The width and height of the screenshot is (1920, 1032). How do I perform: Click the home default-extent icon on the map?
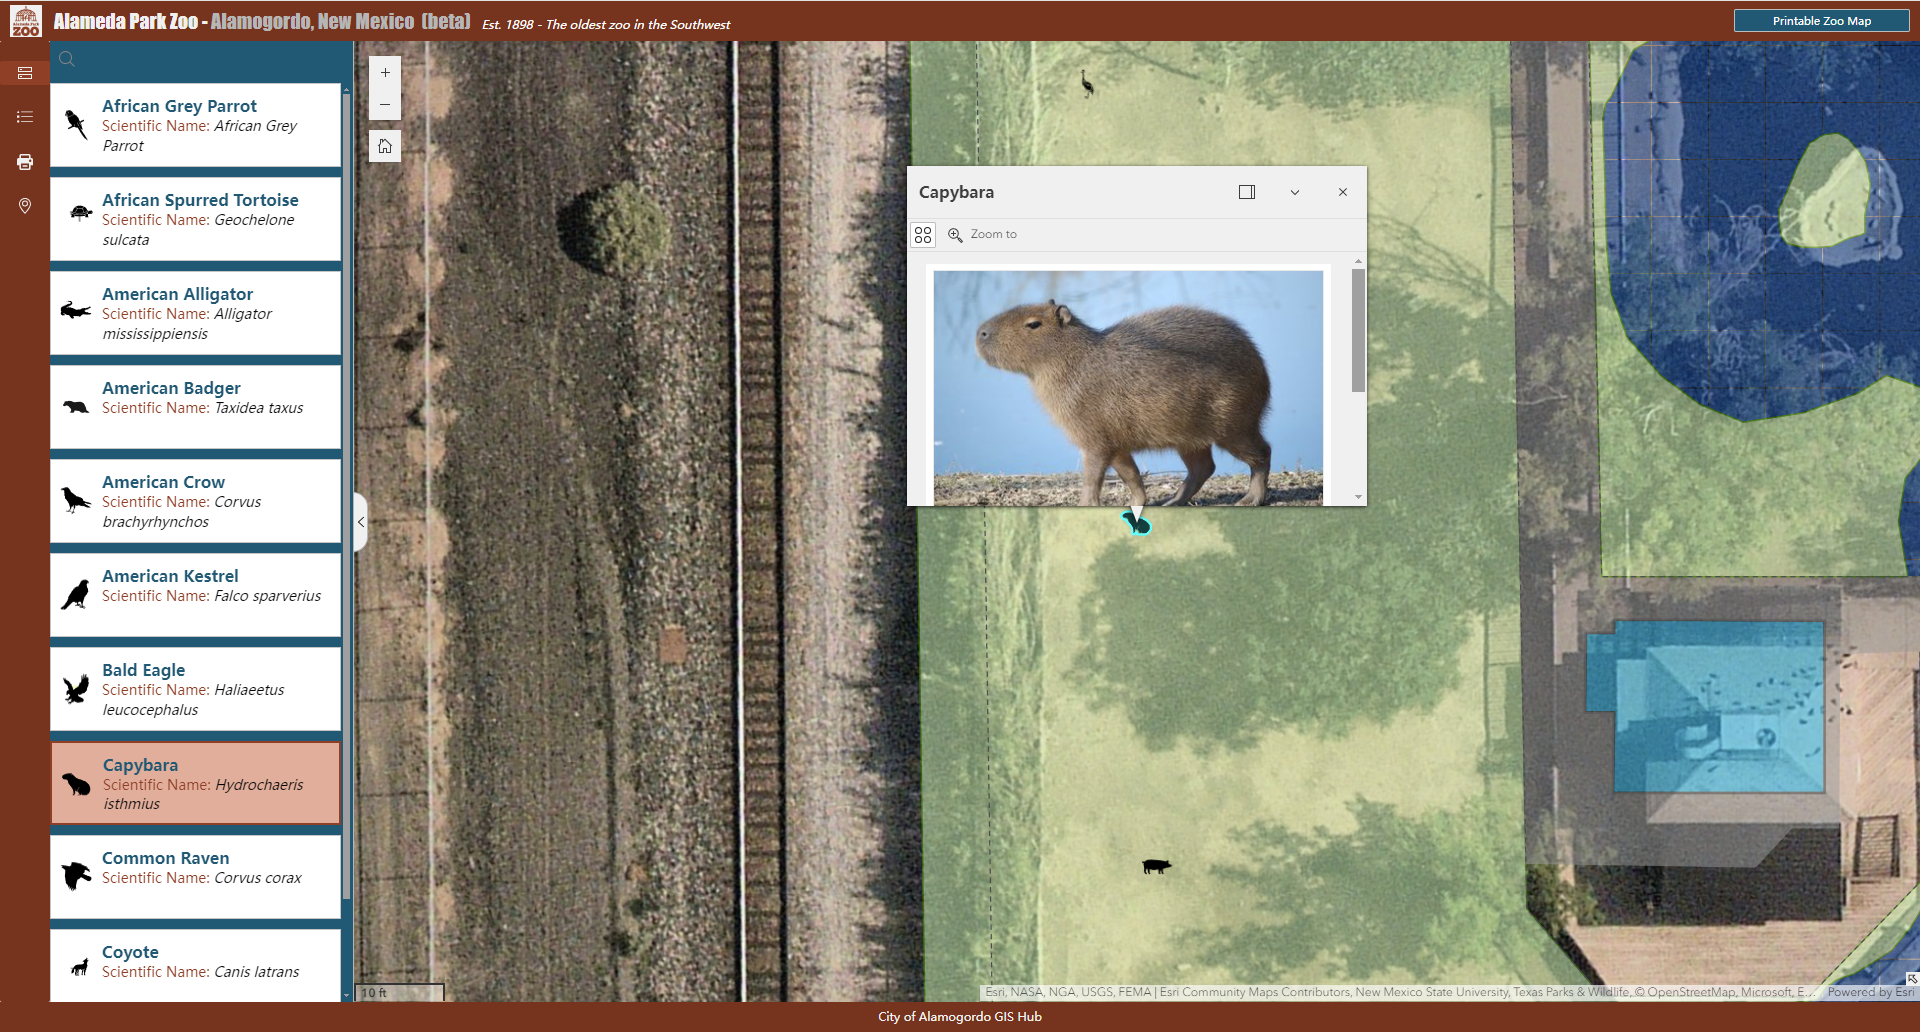click(385, 146)
